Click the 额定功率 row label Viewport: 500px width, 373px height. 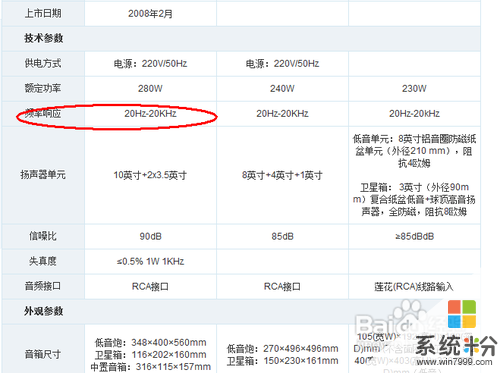pos(43,88)
